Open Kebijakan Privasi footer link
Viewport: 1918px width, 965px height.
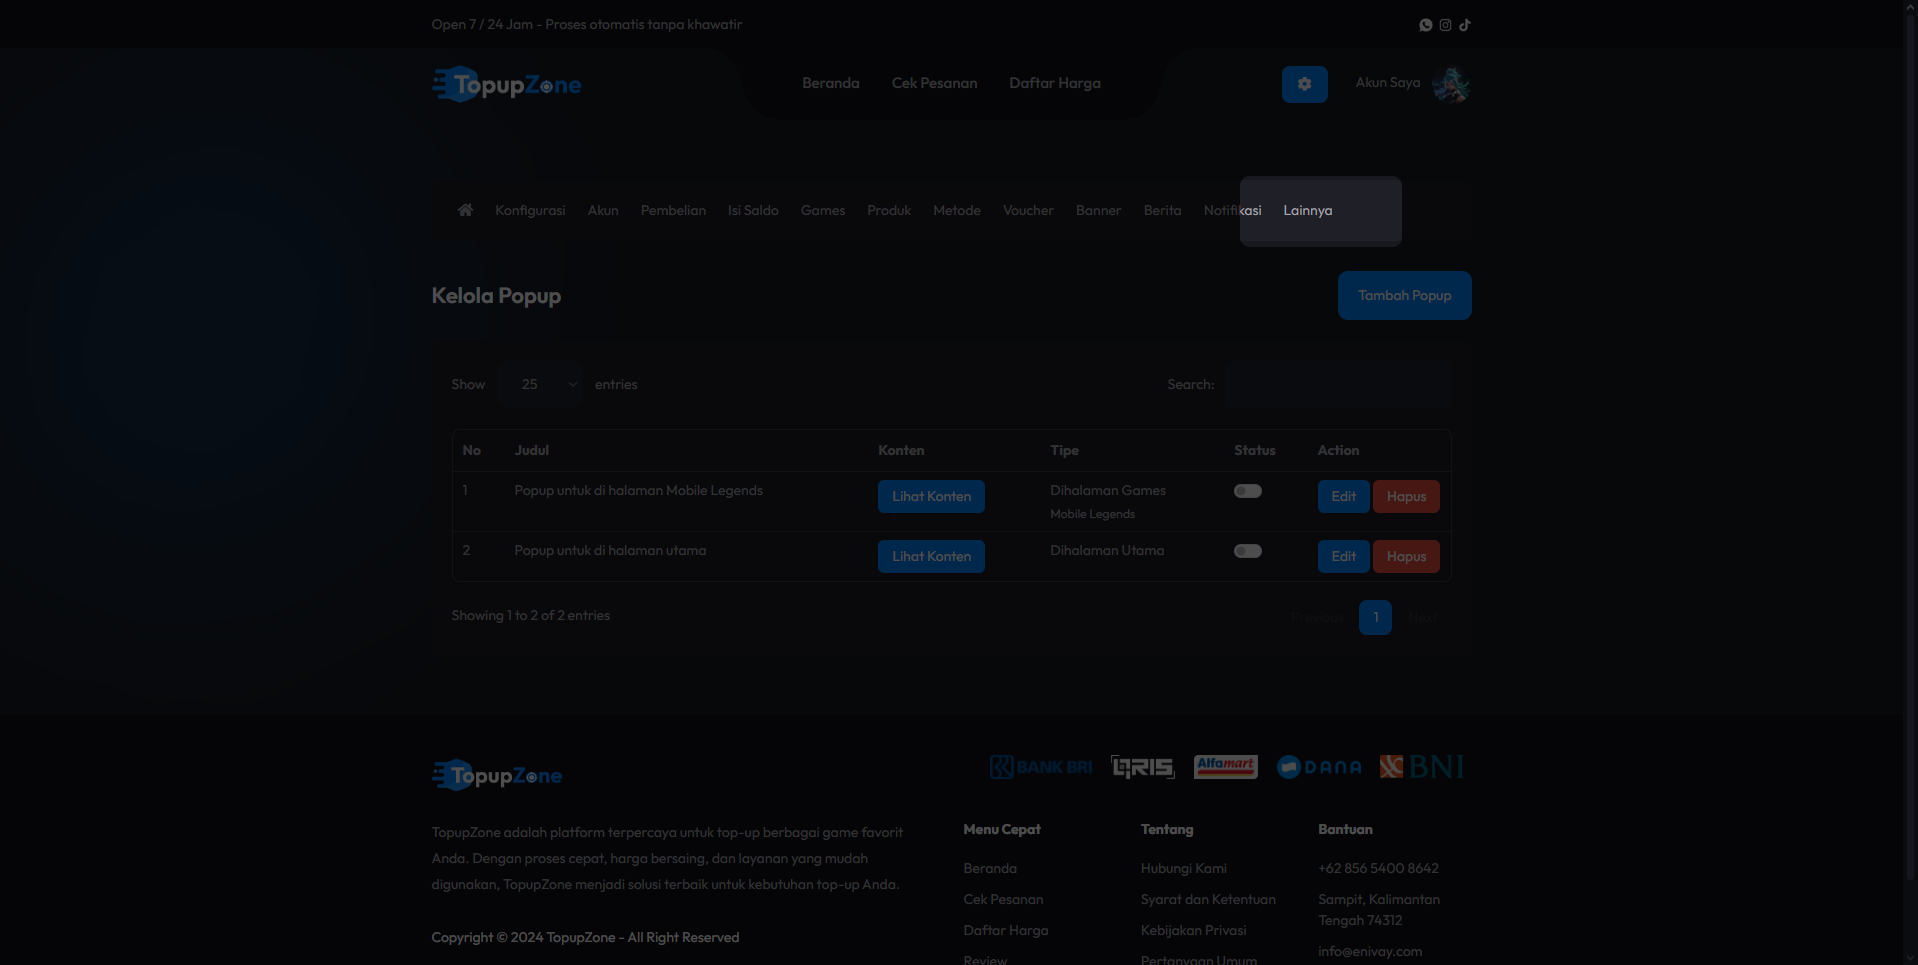pos(1193,930)
